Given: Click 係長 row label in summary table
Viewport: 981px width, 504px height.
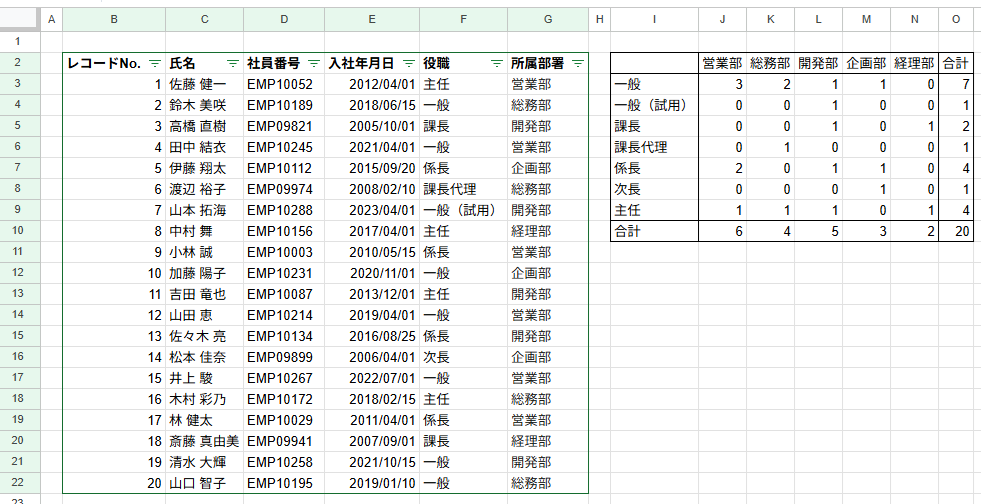Looking at the screenshot, I should coord(654,168).
